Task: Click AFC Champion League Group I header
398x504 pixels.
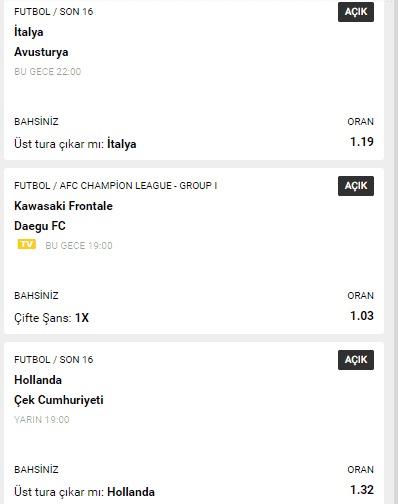Action: click(x=116, y=186)
